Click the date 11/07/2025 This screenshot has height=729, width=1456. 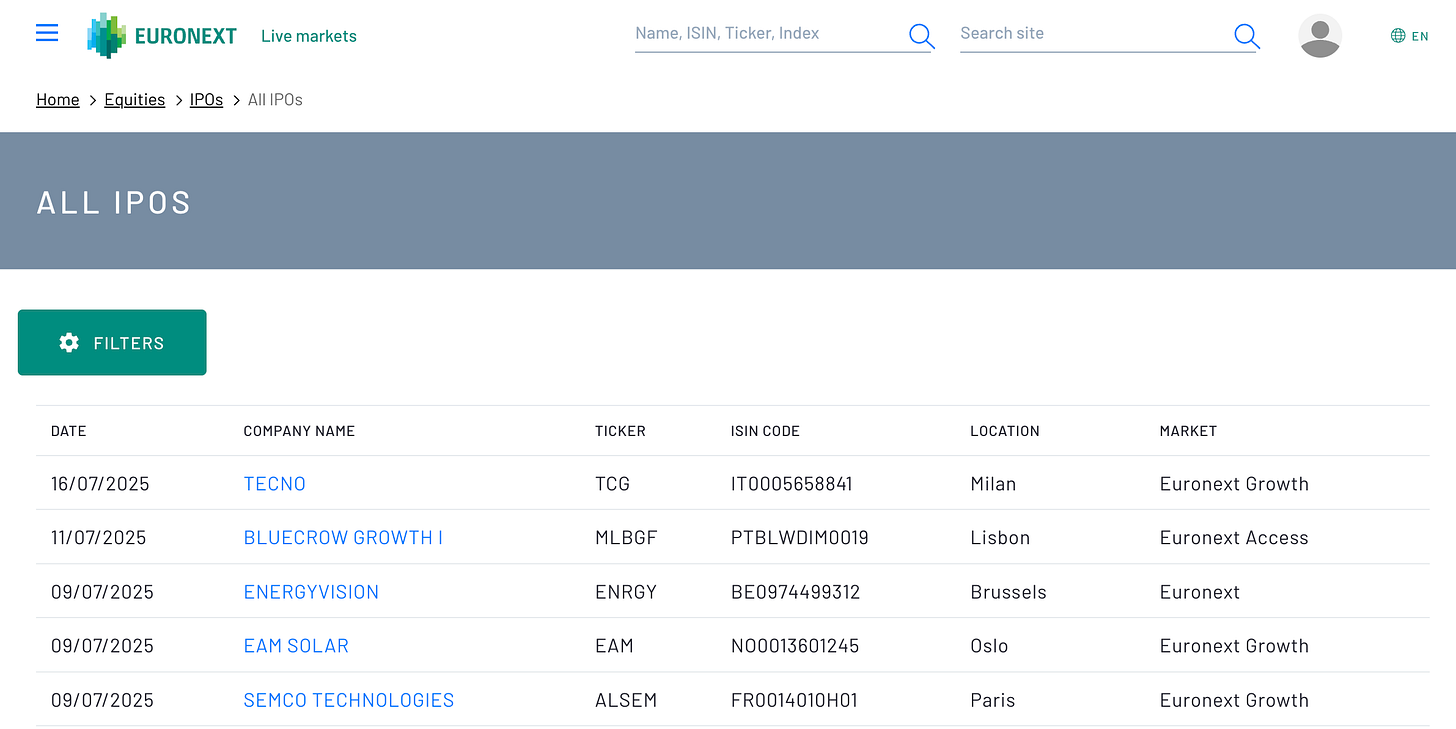pyautogui.click(x=98, y=538)
